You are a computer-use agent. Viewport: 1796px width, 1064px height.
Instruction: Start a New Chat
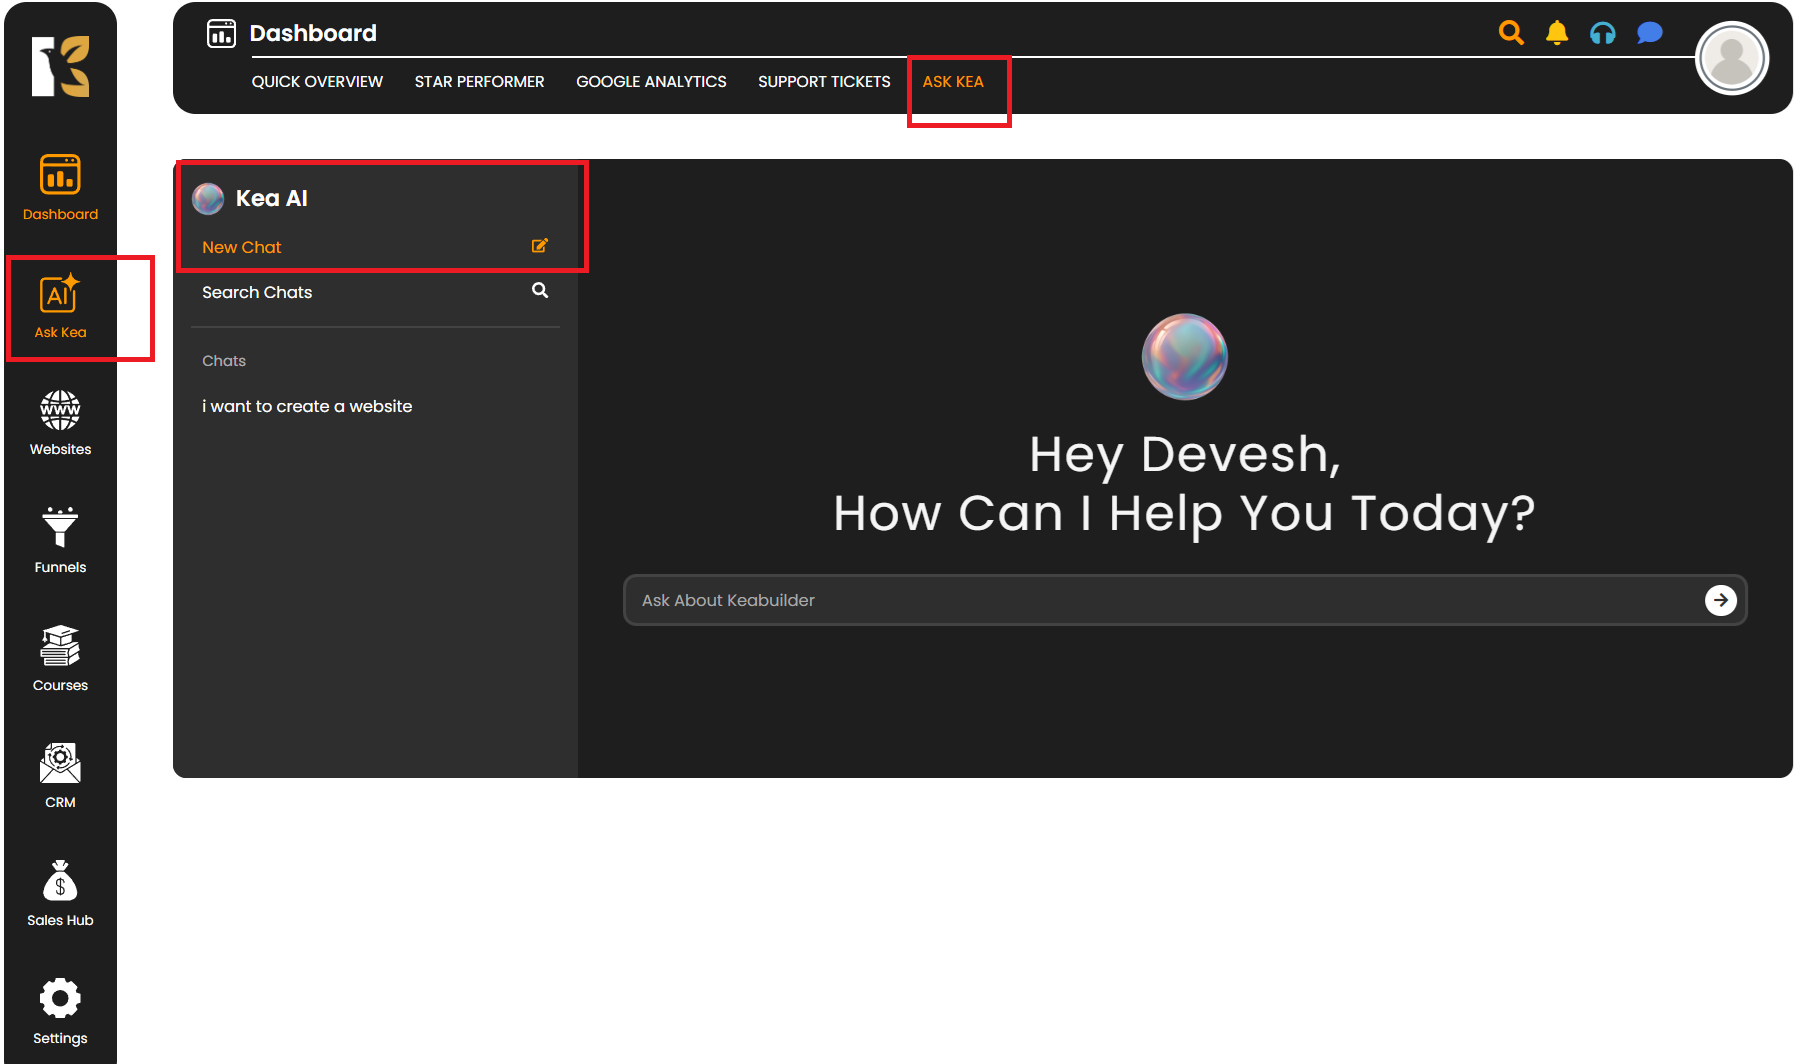(242, 247)
